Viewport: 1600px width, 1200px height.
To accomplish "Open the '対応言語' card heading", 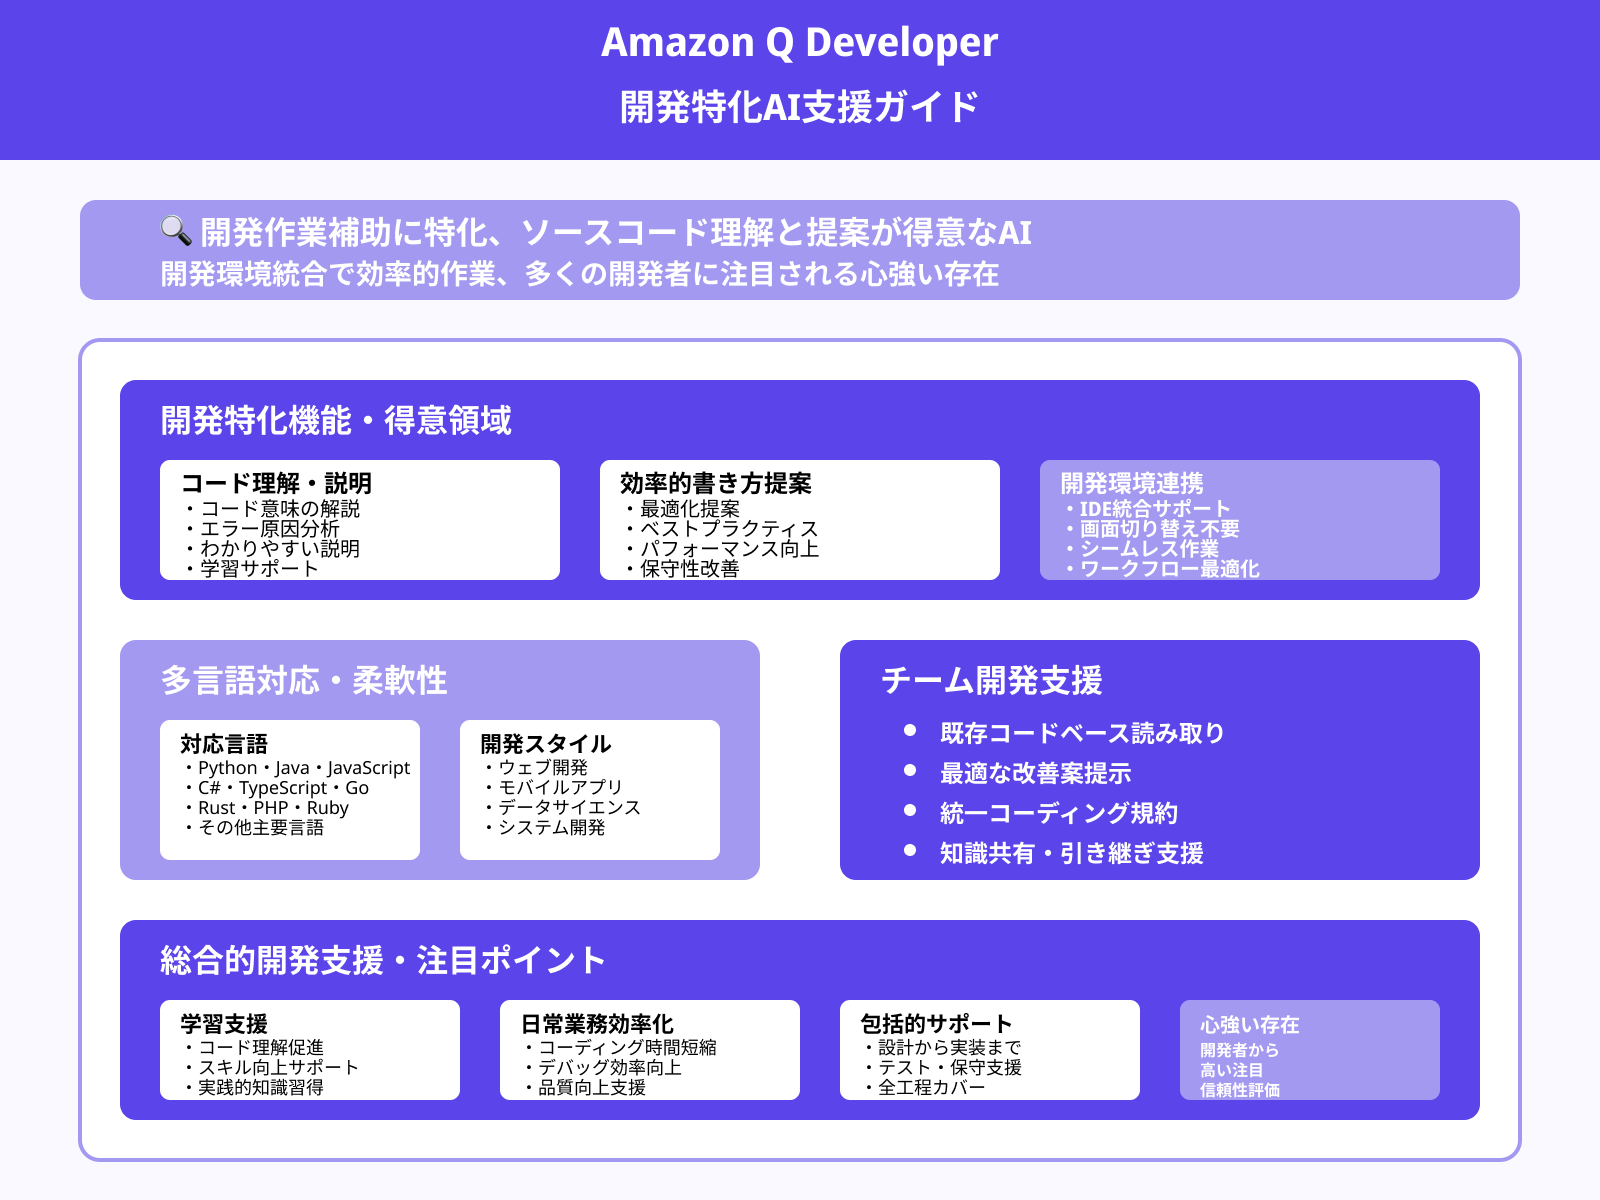I will point(224,744).
